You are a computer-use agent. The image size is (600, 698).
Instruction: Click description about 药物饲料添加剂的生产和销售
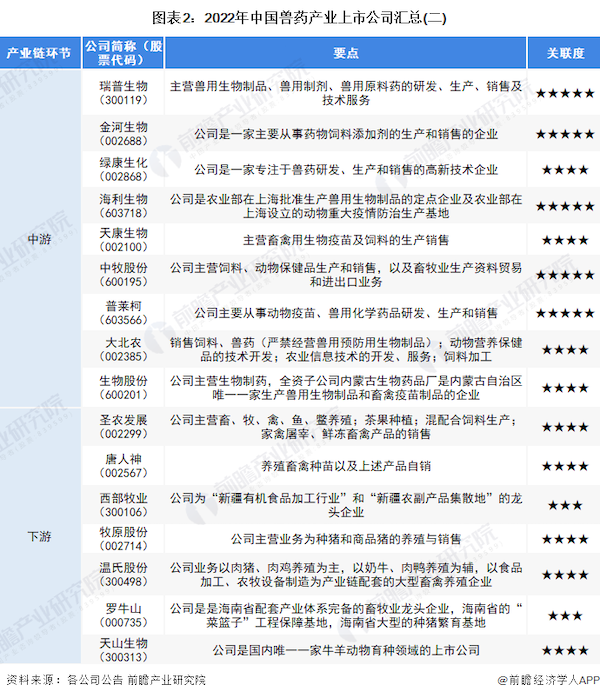(346, 134)
